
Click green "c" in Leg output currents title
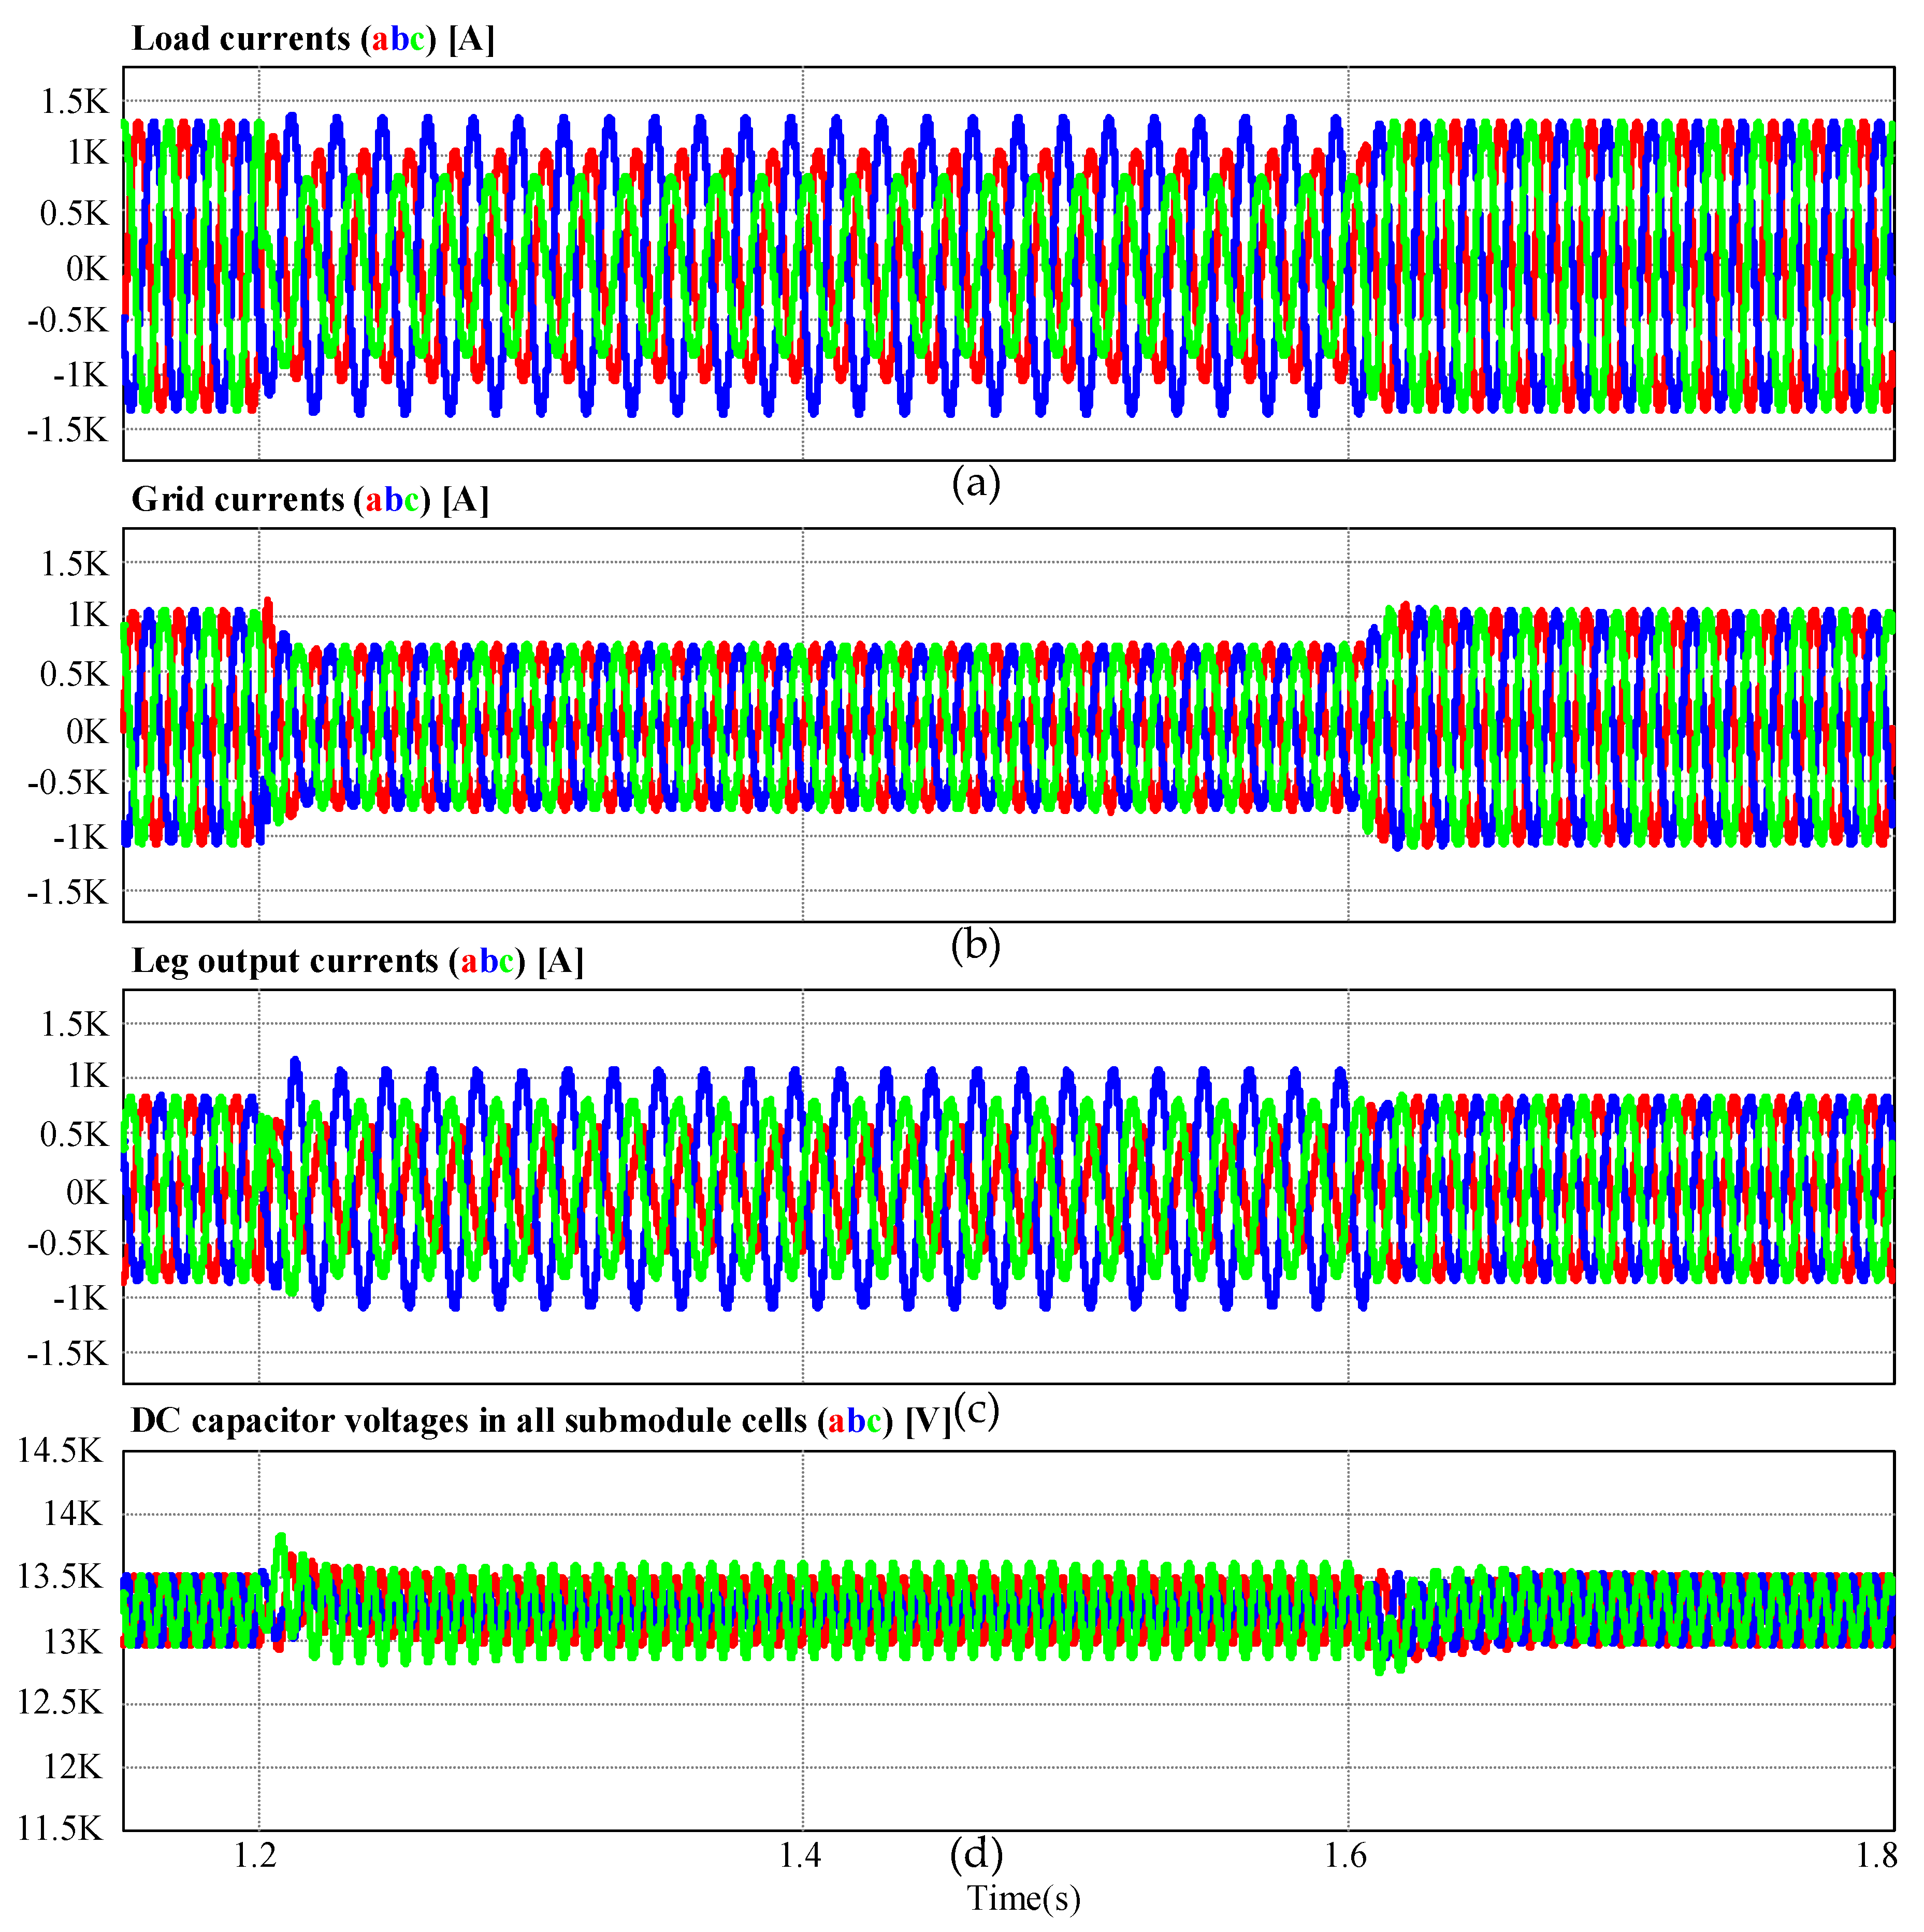(x=507, y=963)
